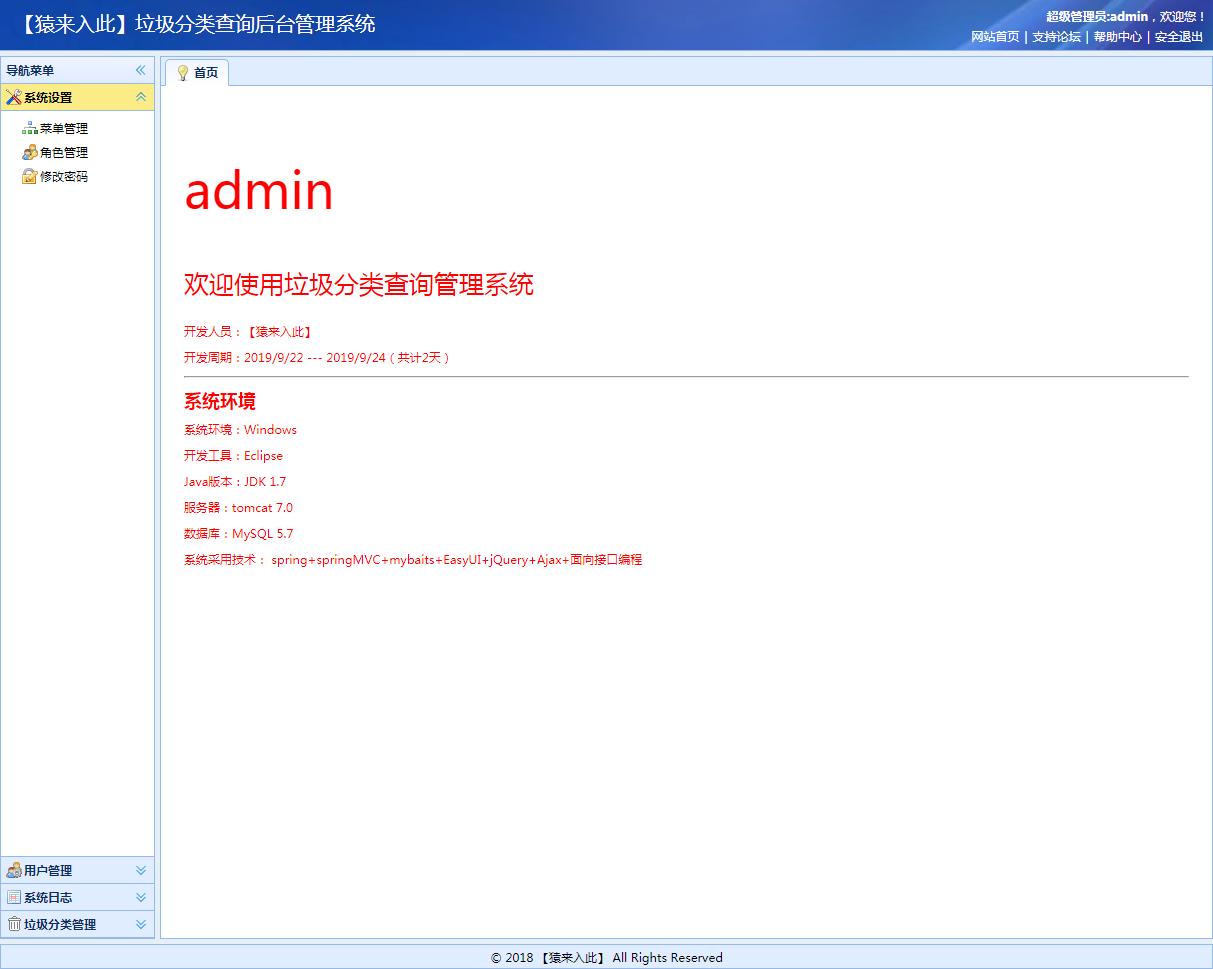Click the 安全退出 logout link

tap(1176, 37)
